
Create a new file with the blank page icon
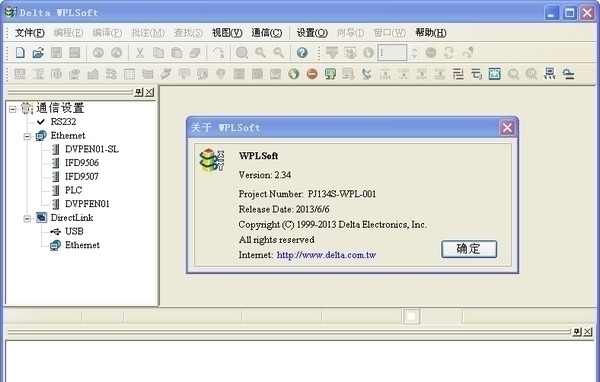tap(20, 52)
